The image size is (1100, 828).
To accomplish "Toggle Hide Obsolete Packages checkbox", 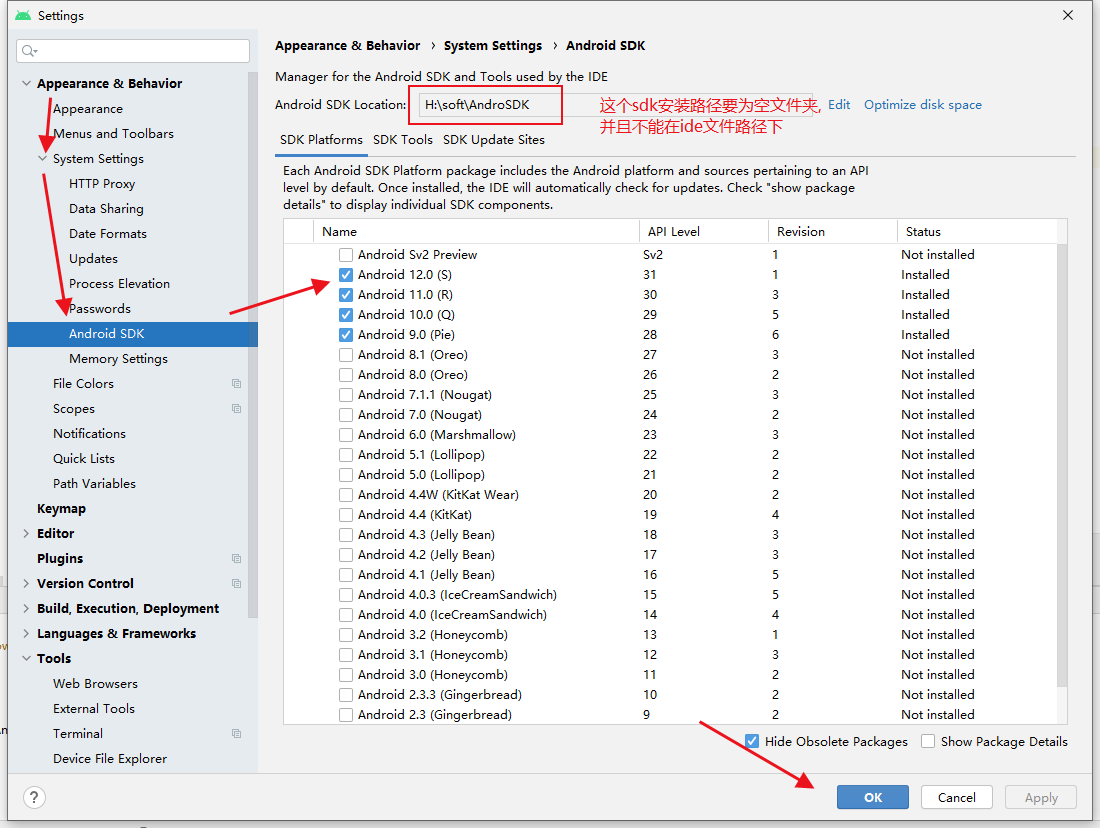I will [752, 741].
